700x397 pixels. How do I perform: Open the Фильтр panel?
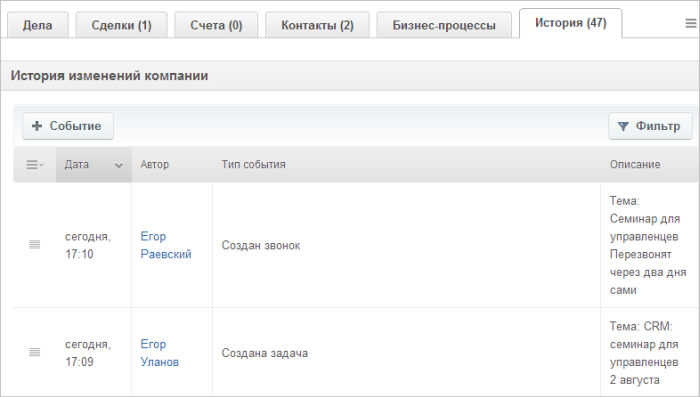[x=650, y=126]
